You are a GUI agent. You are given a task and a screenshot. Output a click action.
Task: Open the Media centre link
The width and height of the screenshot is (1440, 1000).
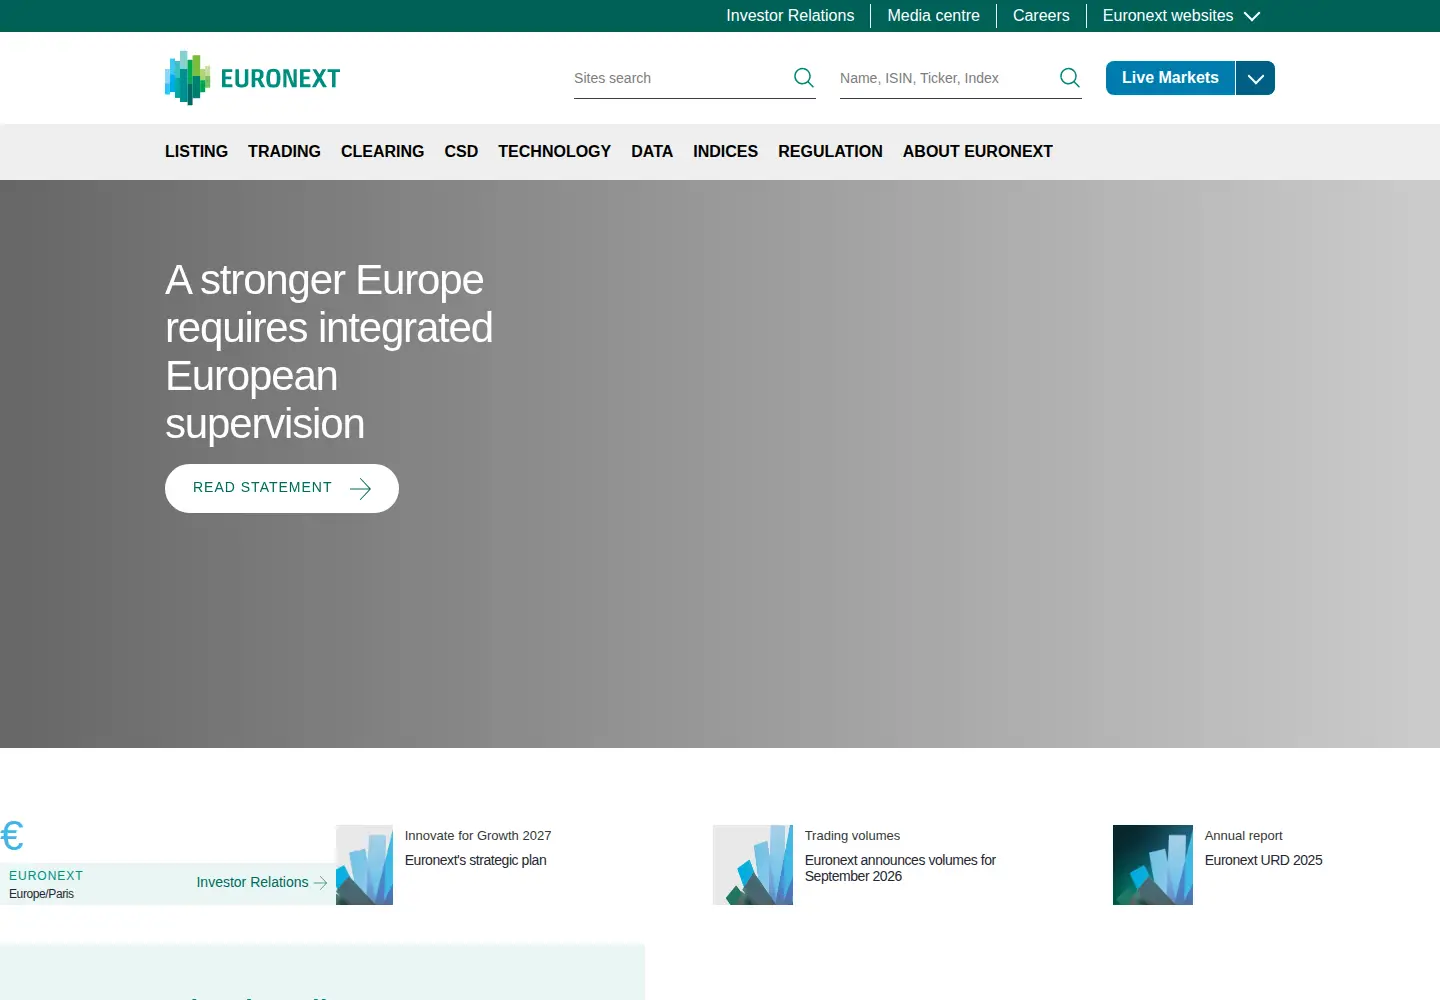933,16
